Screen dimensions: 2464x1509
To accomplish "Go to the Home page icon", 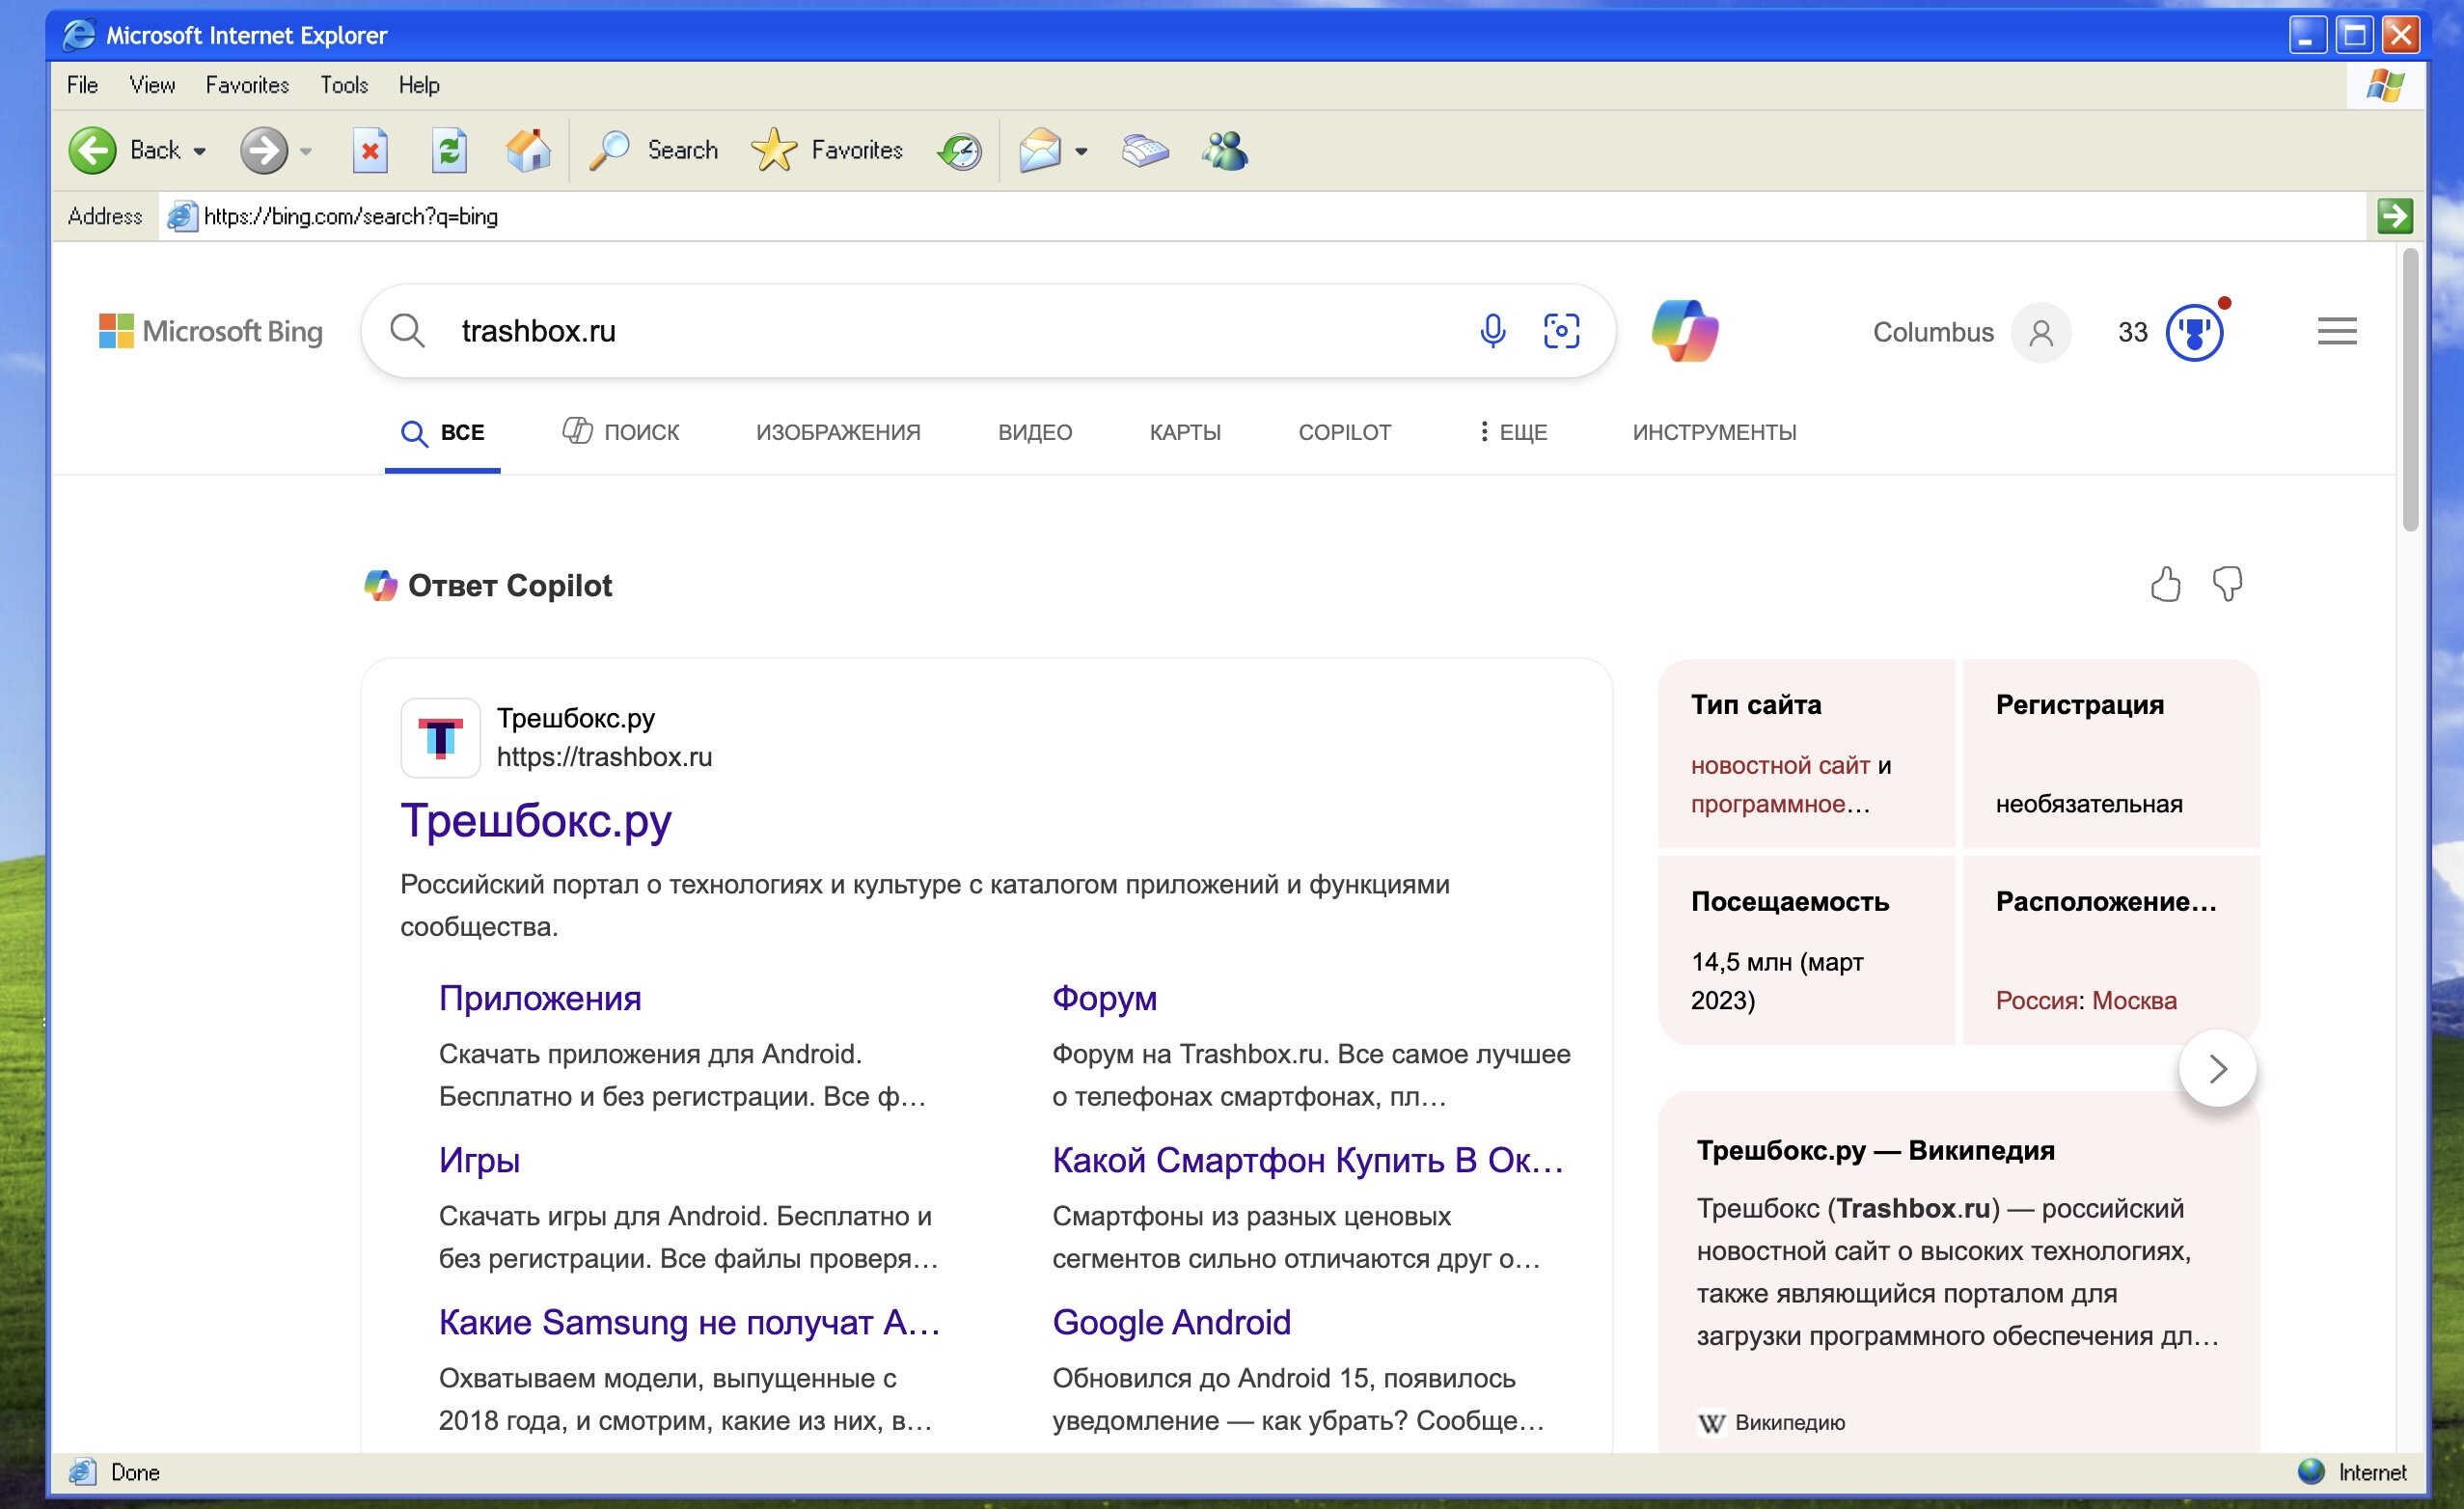I will (528, 151).
